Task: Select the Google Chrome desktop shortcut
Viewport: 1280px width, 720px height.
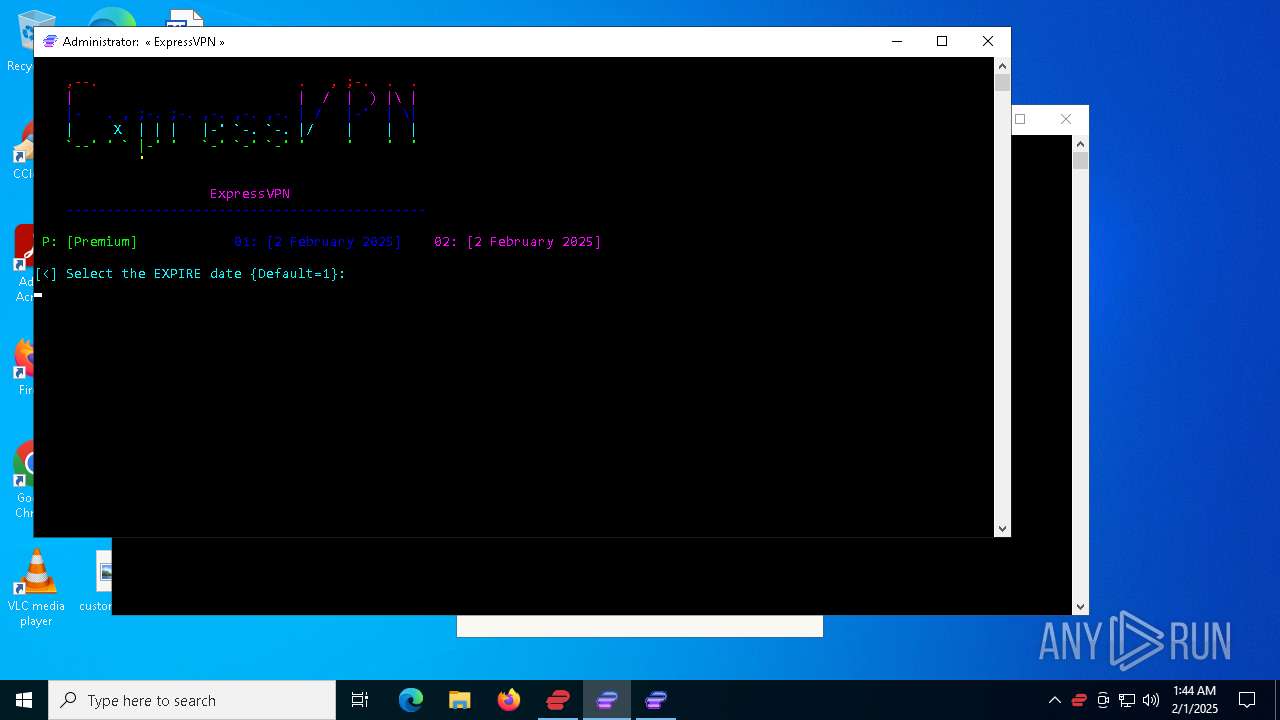Action: click(x=21, y=480)
